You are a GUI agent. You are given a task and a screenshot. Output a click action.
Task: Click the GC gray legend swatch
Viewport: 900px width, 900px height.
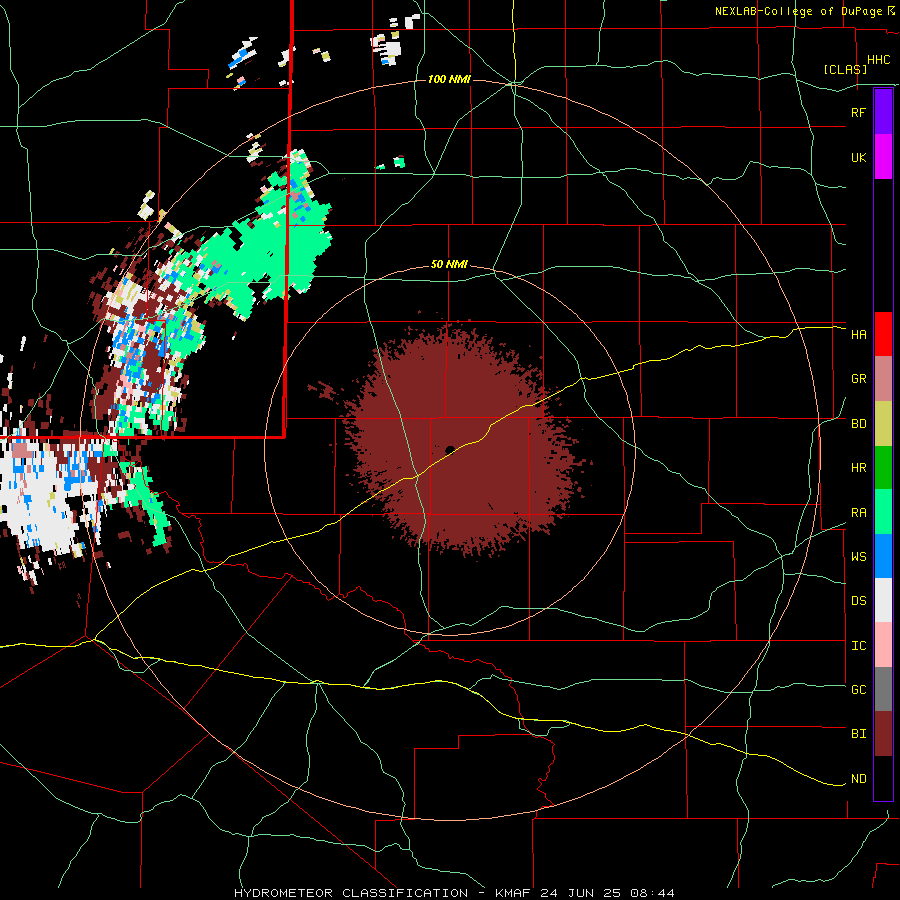(883, 689)
